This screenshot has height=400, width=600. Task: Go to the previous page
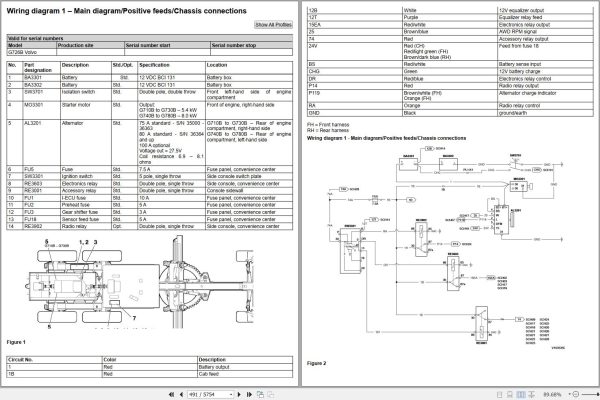point(181,394)
